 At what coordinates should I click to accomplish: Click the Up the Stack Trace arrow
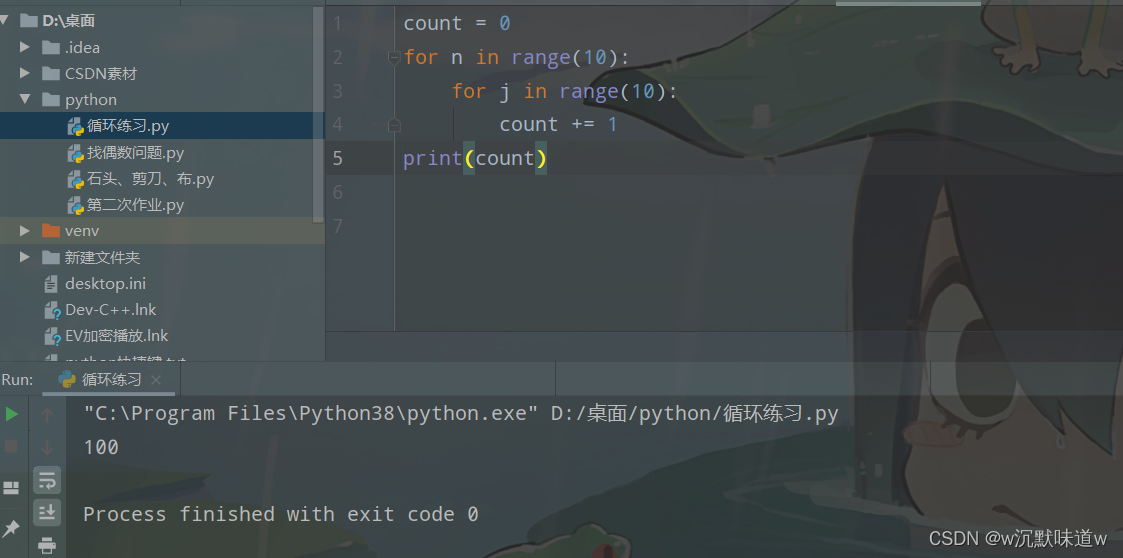click(47, 414)
